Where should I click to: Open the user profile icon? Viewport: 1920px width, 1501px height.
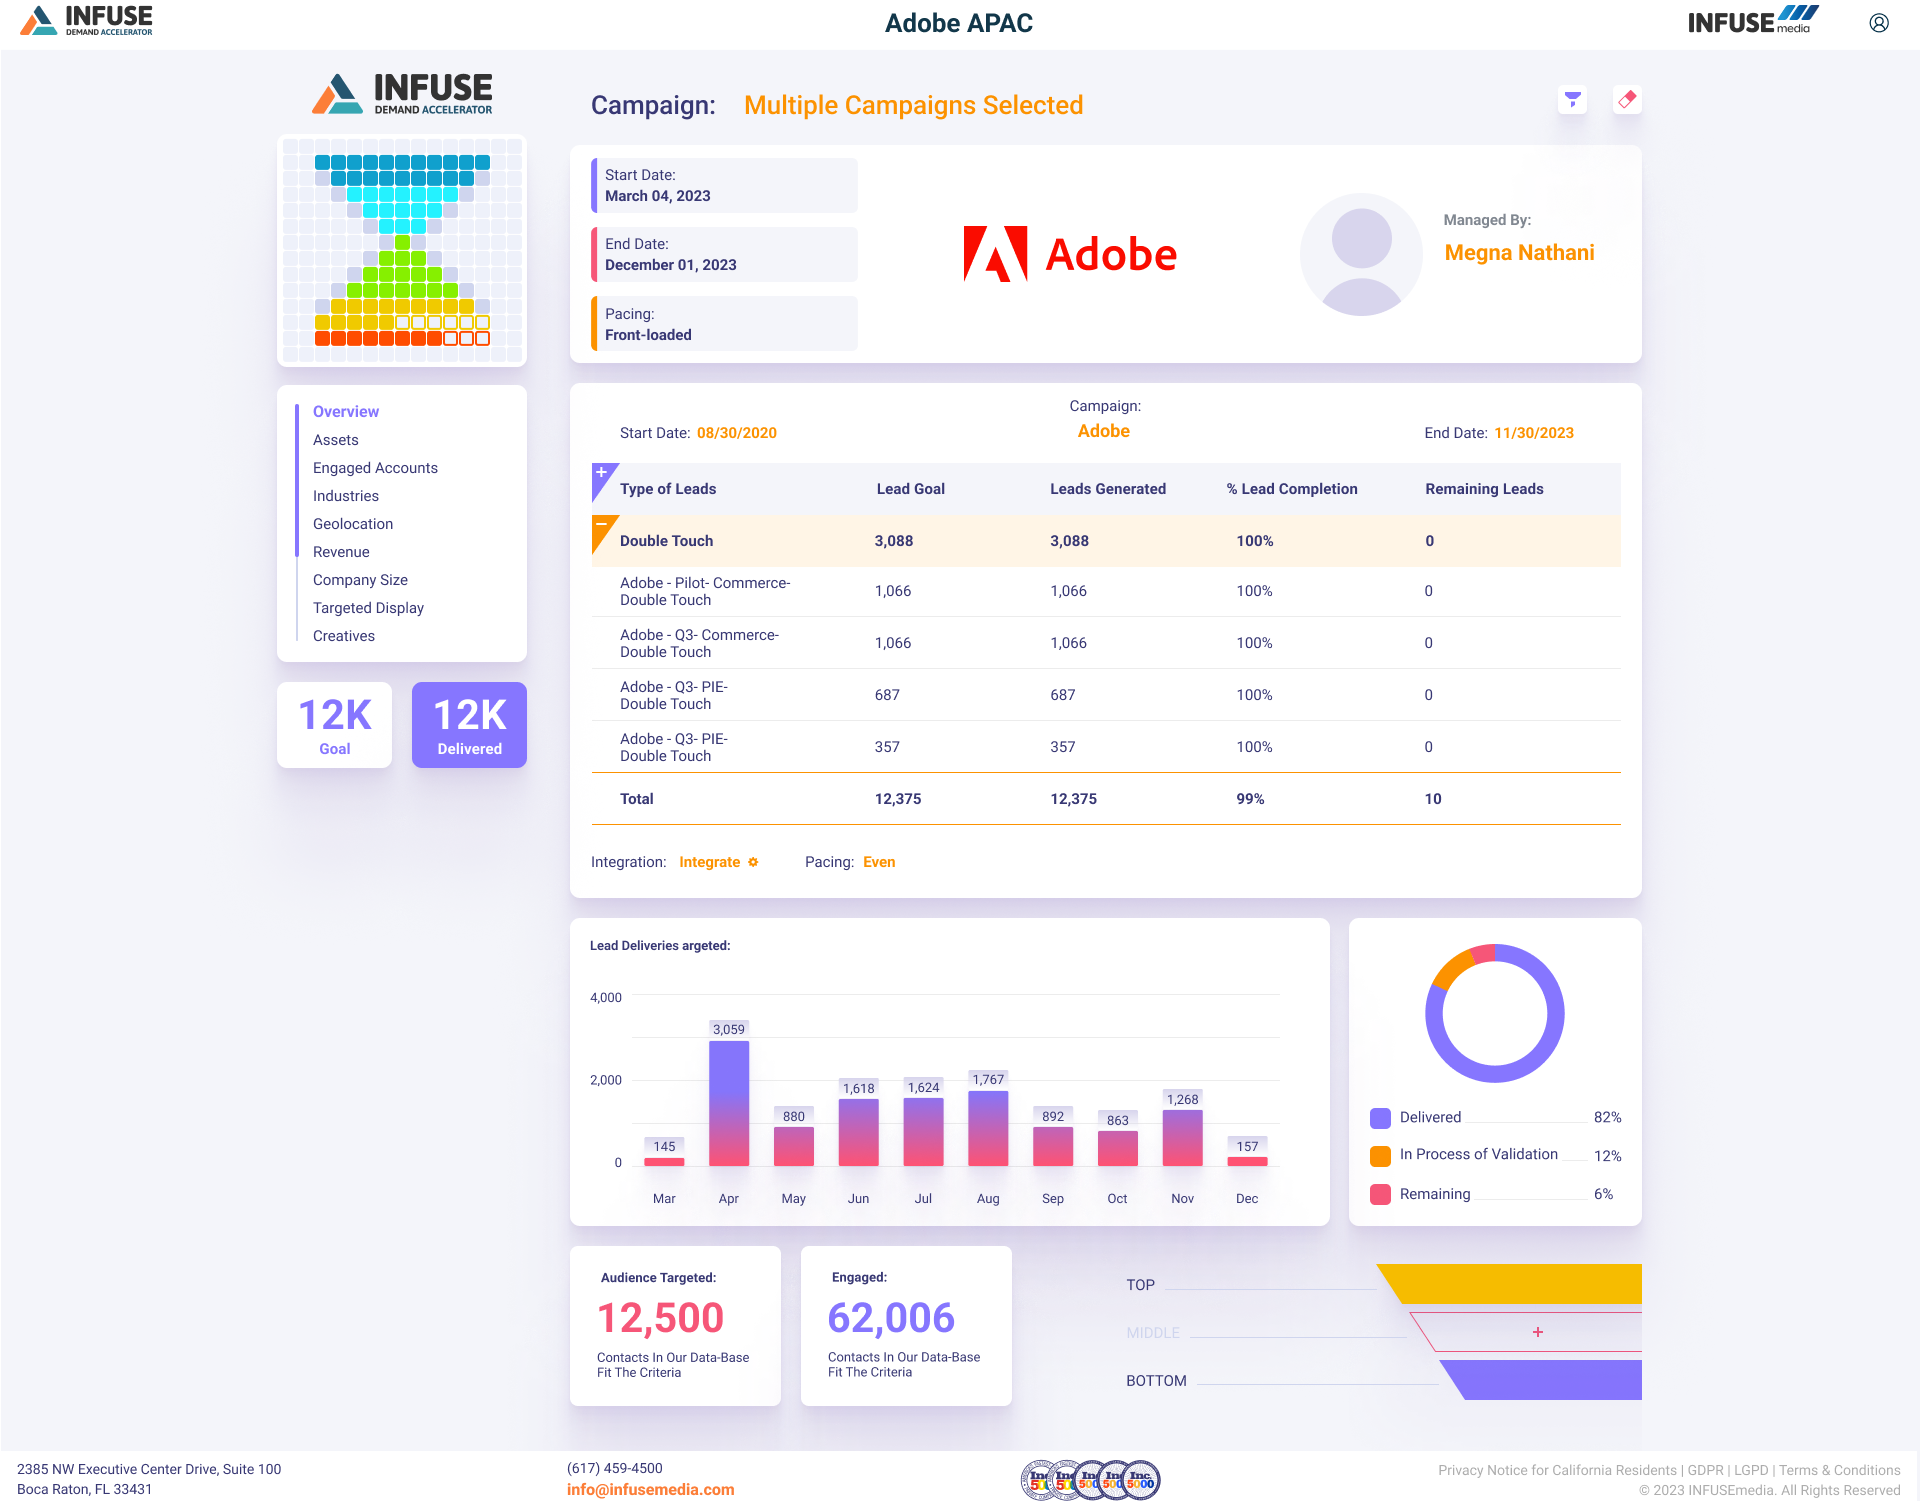pyautogui.click(x=1879, y=23)
